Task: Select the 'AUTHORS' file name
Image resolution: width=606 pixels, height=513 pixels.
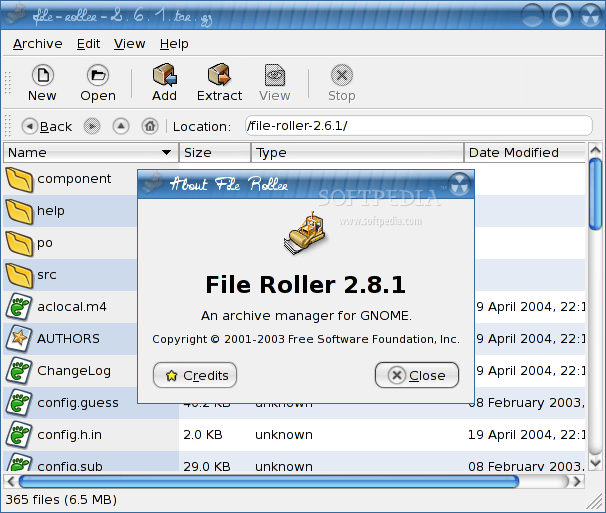Action: tap(68, 339)
